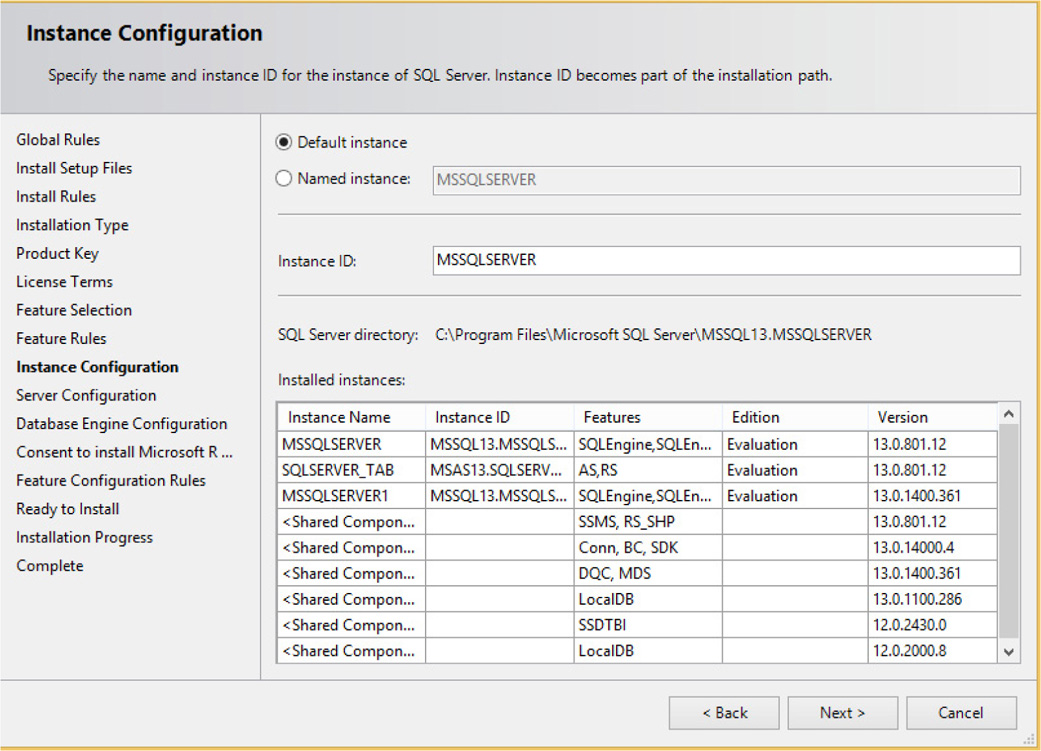Go to Ready to Install step
Screen dimensions: 1041x751
(68, 509)
